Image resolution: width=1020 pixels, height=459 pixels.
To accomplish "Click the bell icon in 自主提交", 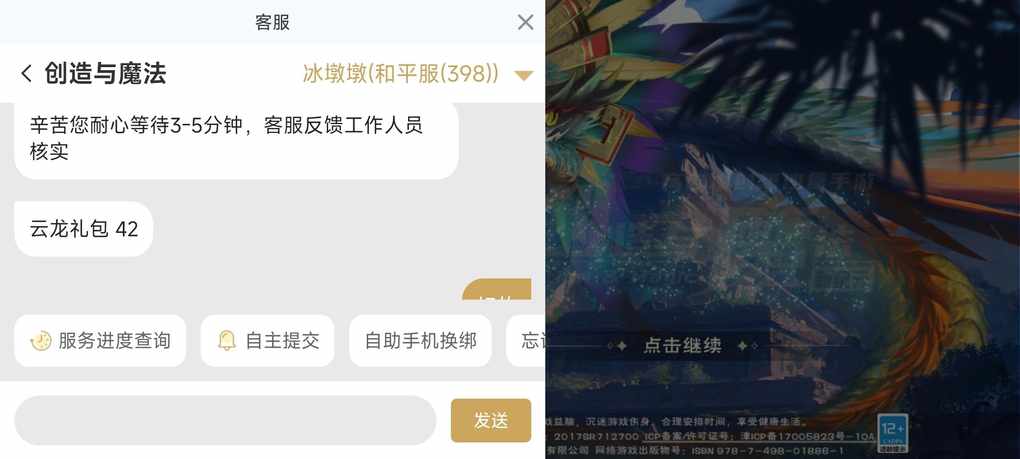I will point(226,341).
